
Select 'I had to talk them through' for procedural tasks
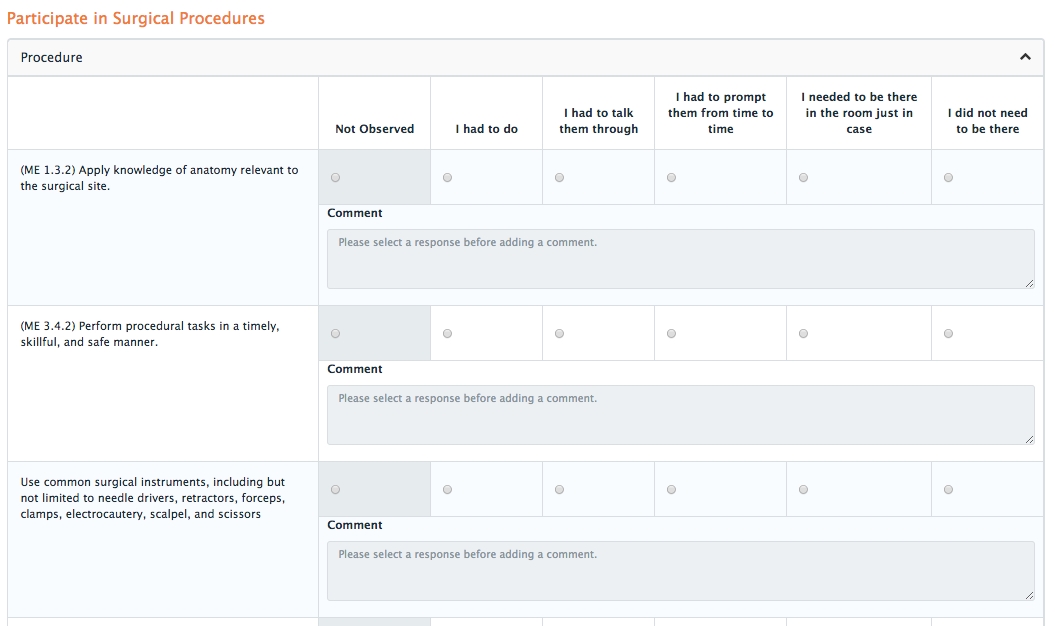click(x=559, y=334)
